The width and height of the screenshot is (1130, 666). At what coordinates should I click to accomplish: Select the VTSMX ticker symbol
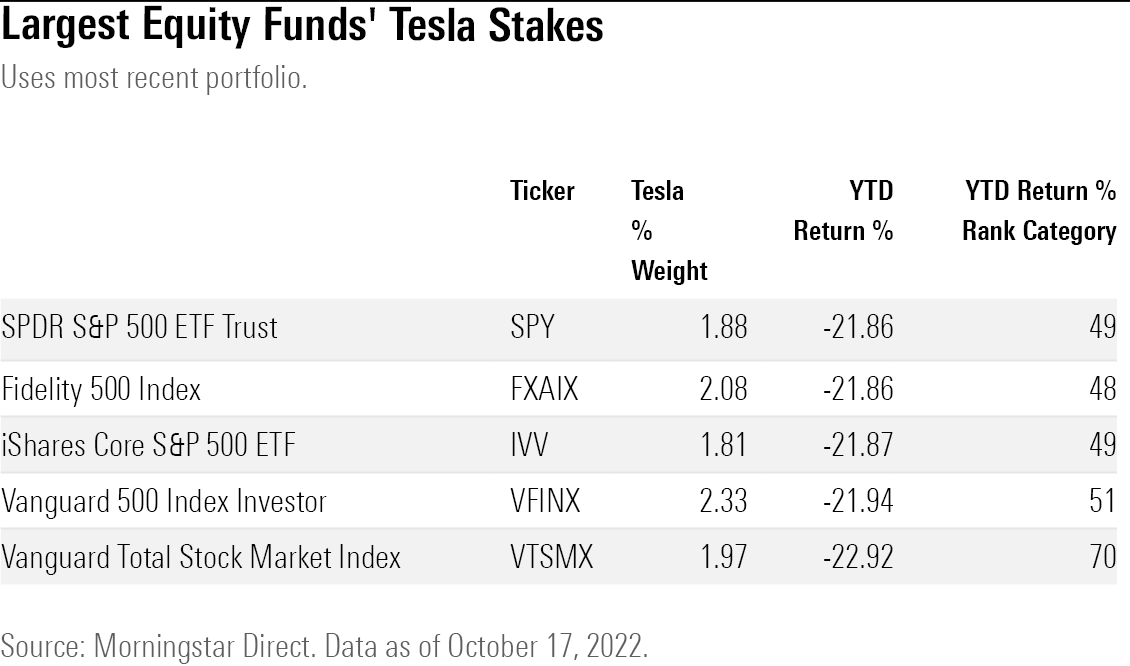[551, 557]
